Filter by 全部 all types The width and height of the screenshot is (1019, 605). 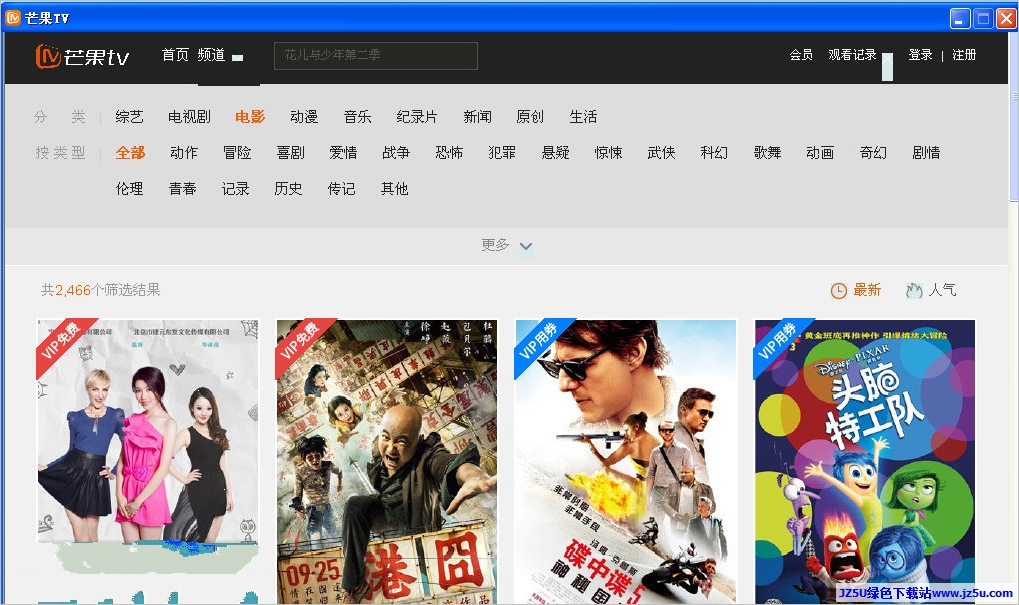click(x=130, y=153)
